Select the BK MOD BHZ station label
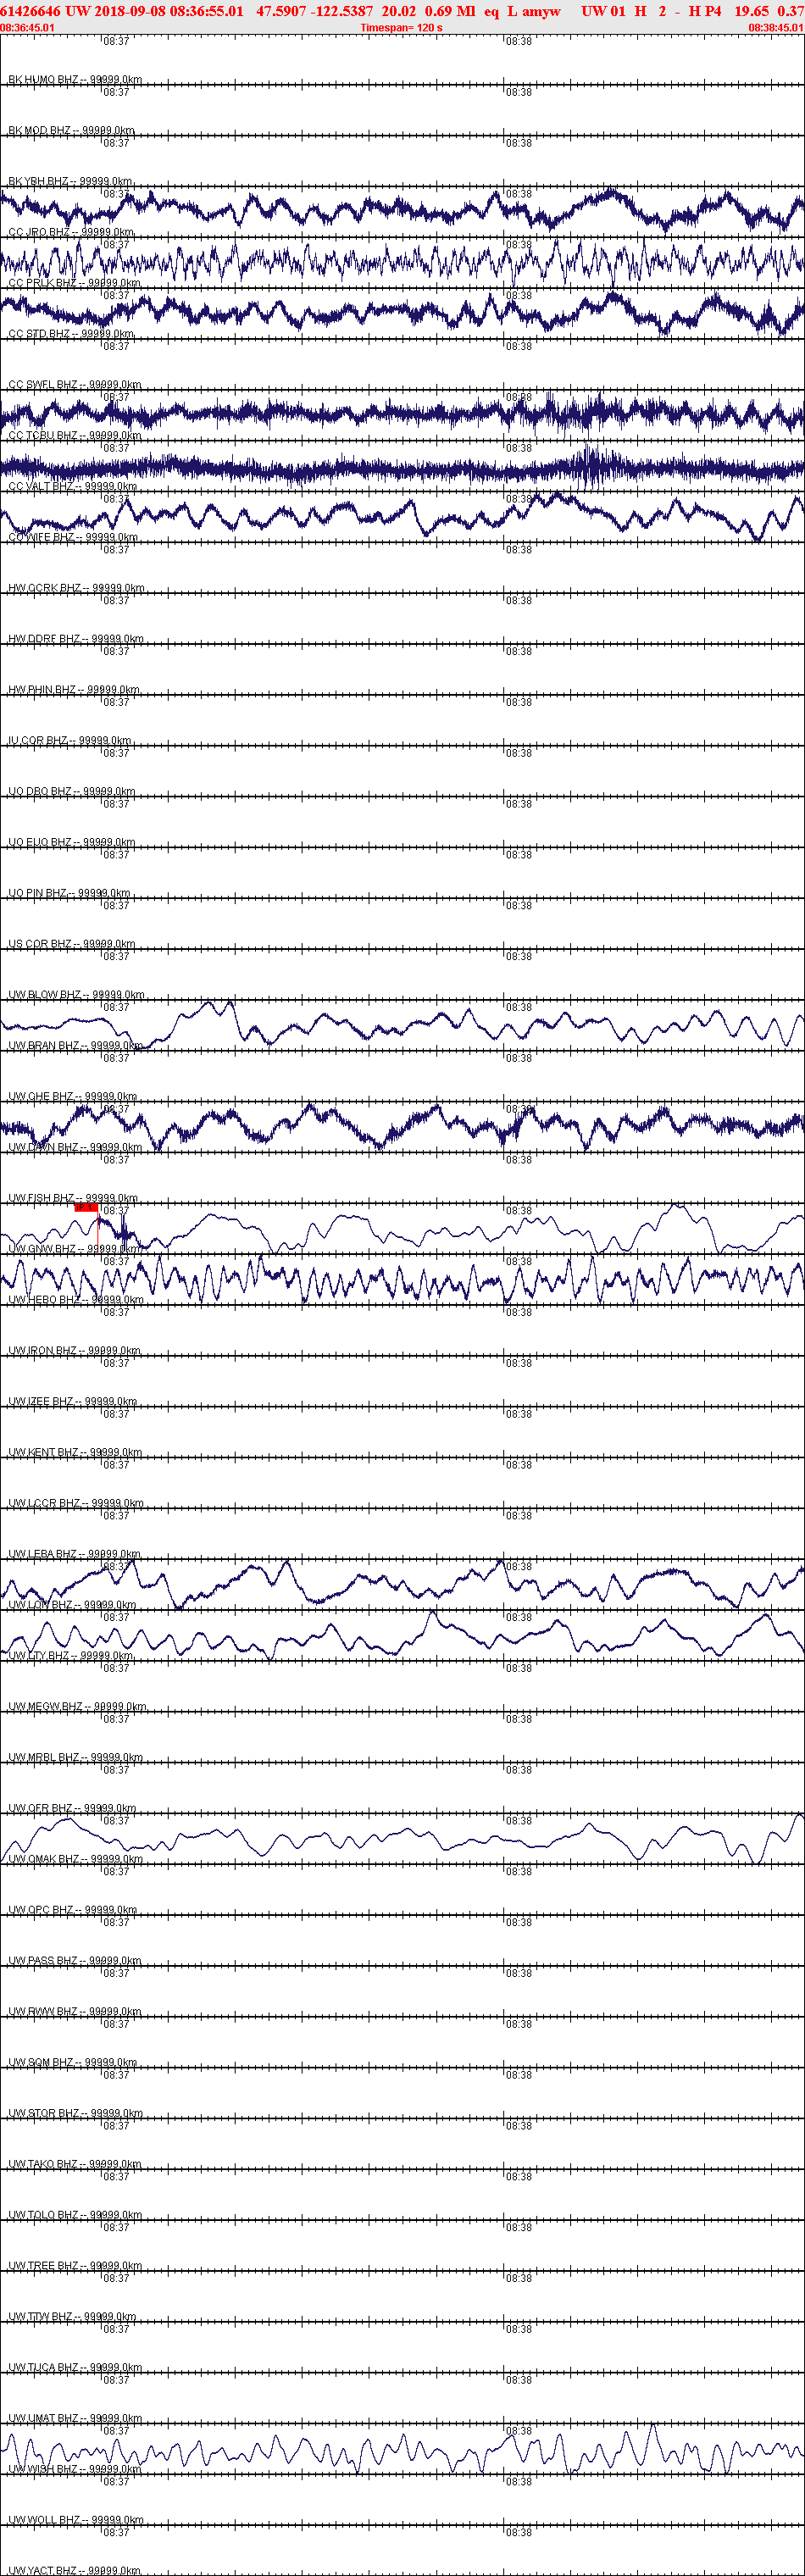The height and width of the screenshot is (2576, 805). [x=71, y=131]
